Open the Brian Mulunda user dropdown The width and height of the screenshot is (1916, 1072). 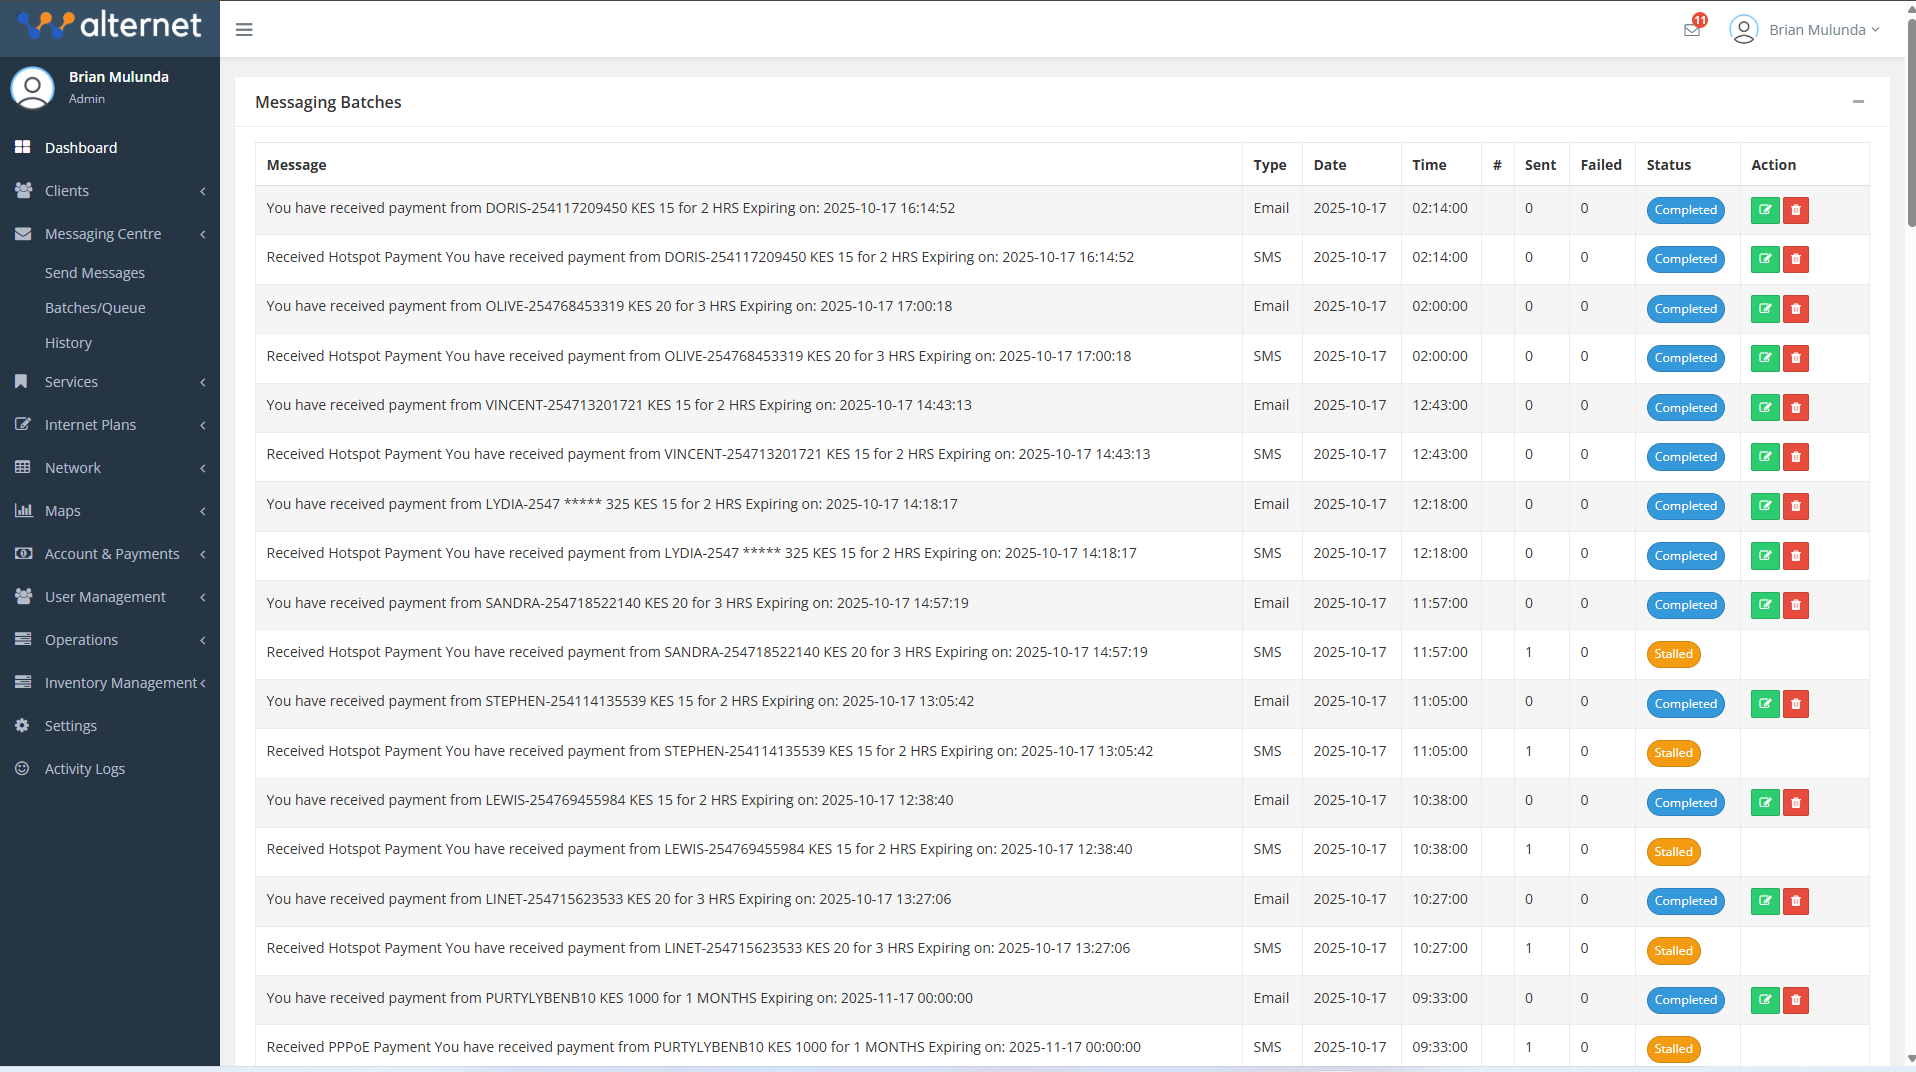click(x=1806, y=30)
